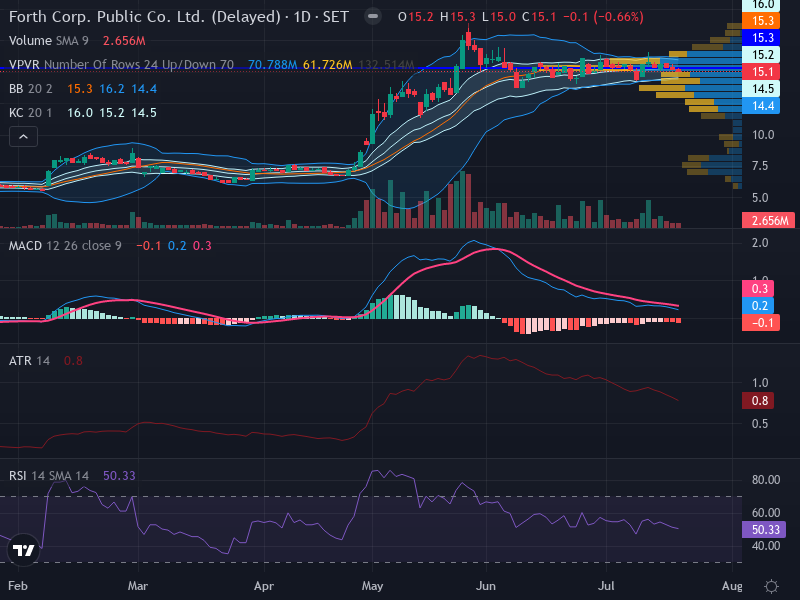Screen dimensions: 800x600
Task: Click the Mar label on time axis
Action: click(x=138, y=586)
